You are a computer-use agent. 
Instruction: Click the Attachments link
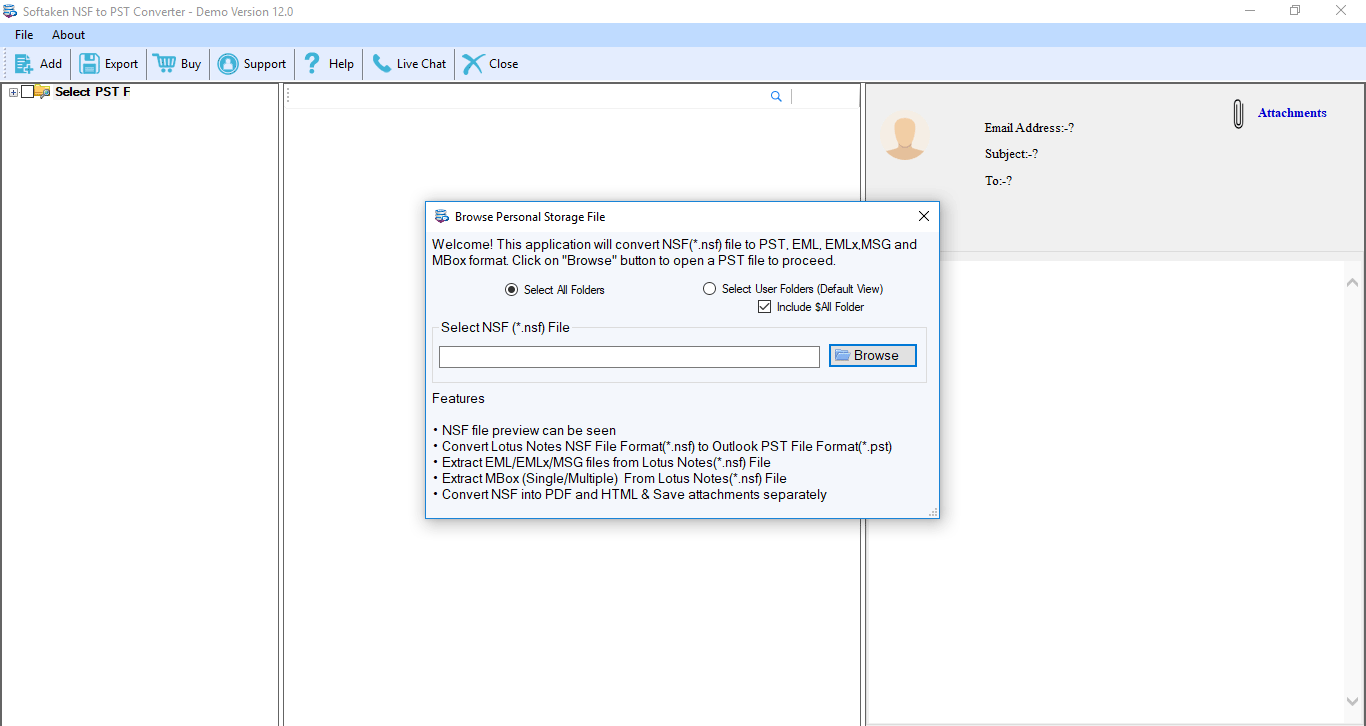click(x=1292, y=113)
